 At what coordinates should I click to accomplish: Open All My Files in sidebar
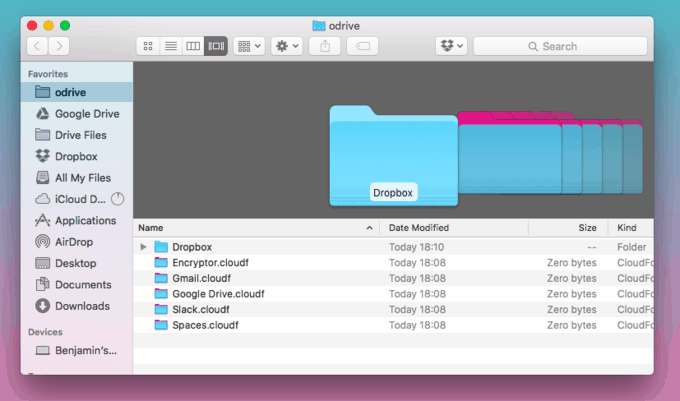tap(77, 178)
